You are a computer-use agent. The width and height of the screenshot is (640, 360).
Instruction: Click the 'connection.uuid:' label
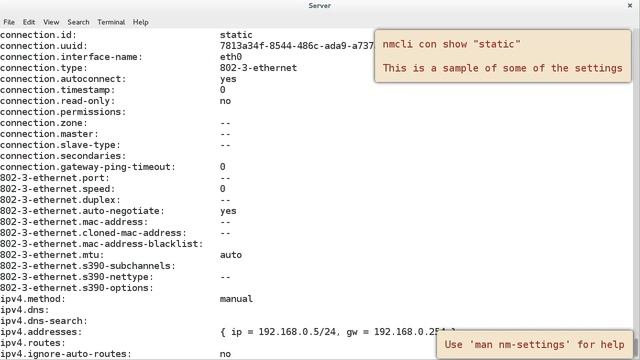pos(44,46)
